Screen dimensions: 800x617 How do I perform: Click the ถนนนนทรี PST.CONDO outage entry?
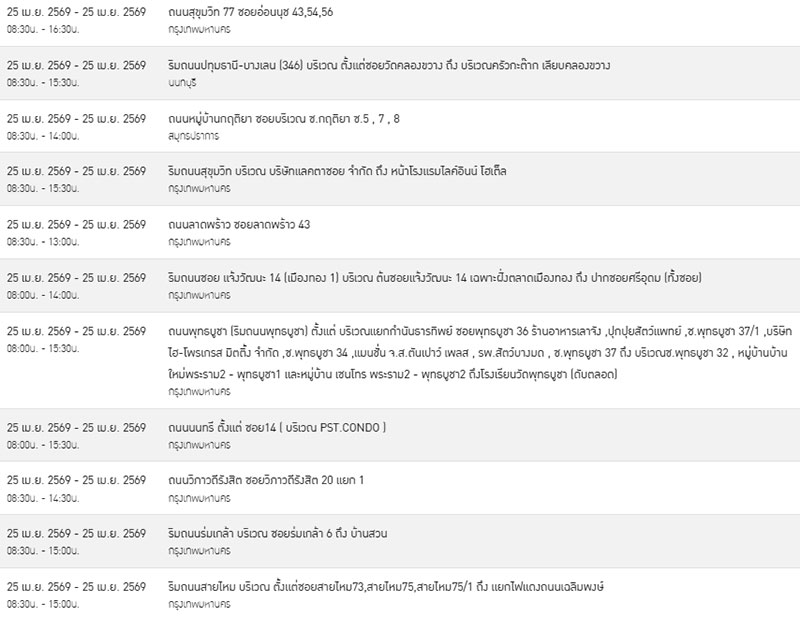click(x=277, y=427)
